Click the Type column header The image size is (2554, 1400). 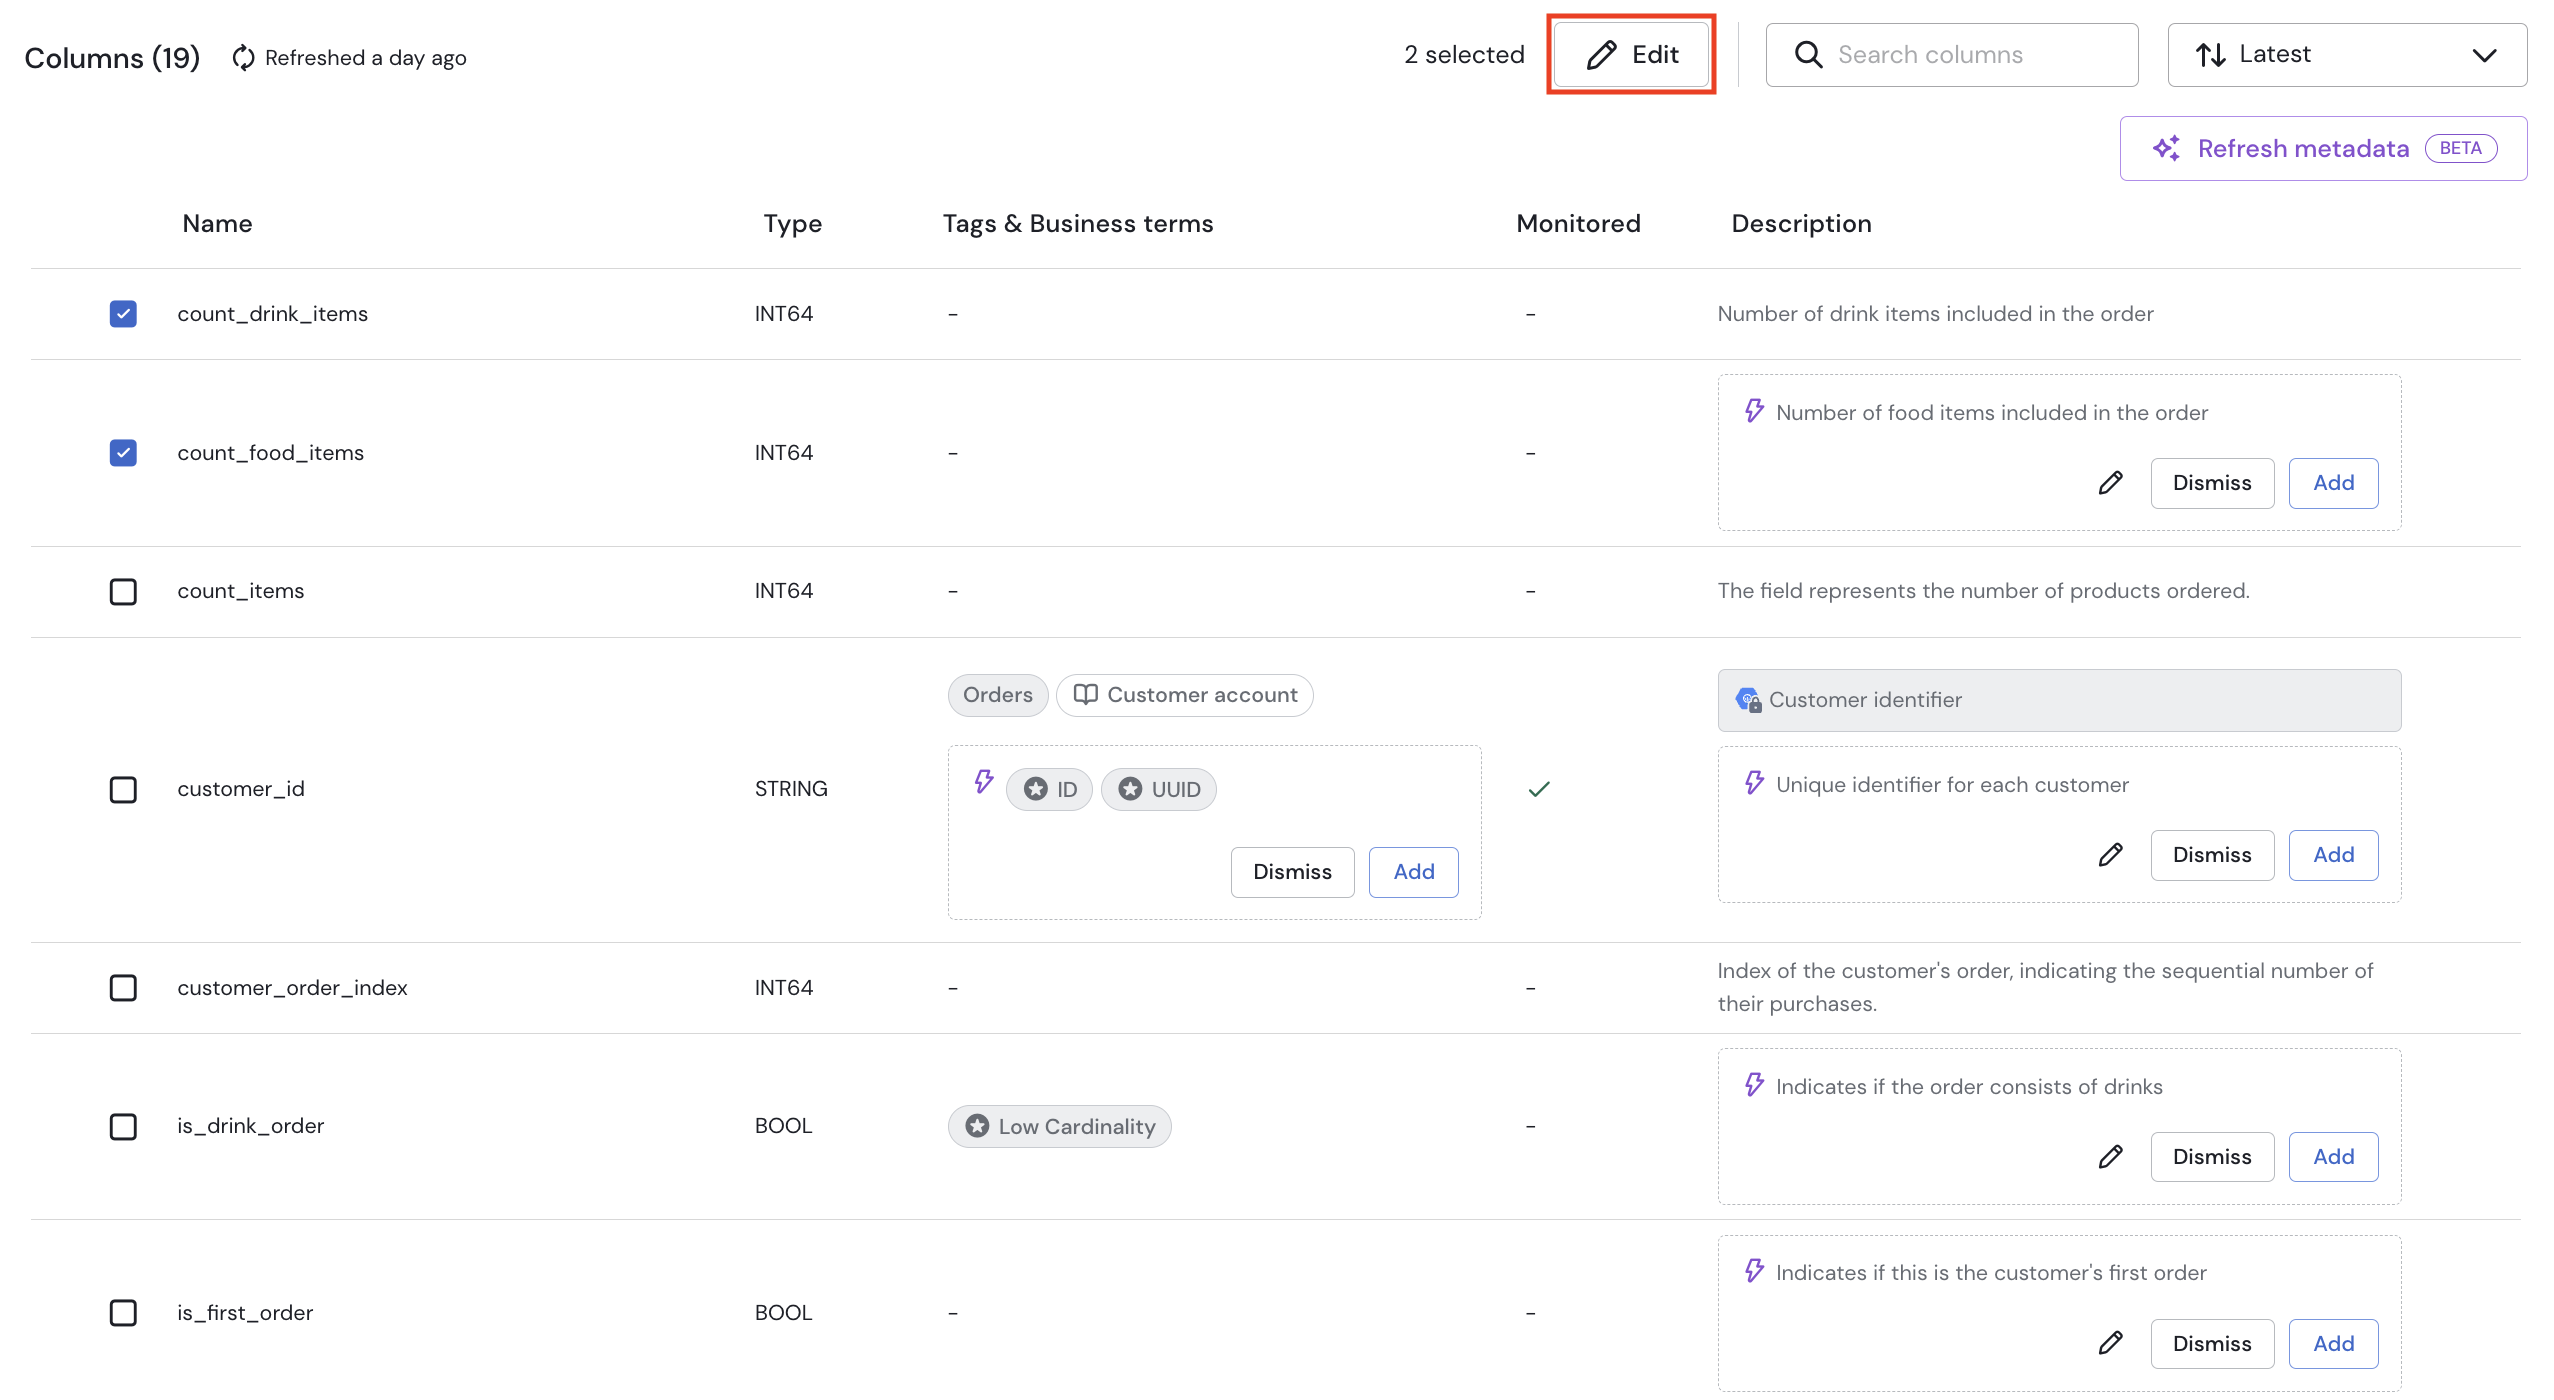792,224
